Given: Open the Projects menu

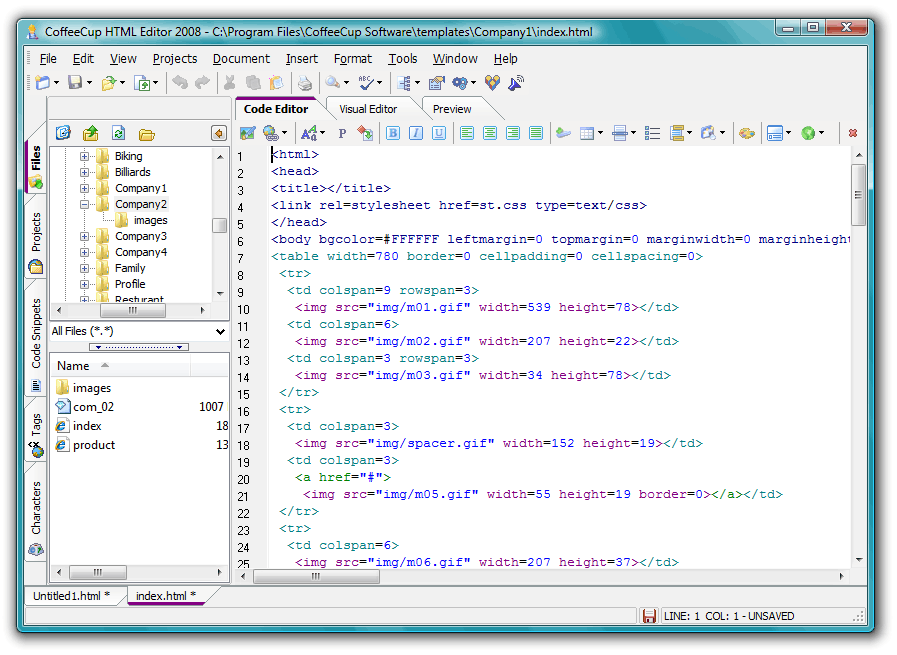Looking at the screenshot, I should coord(175,59).
